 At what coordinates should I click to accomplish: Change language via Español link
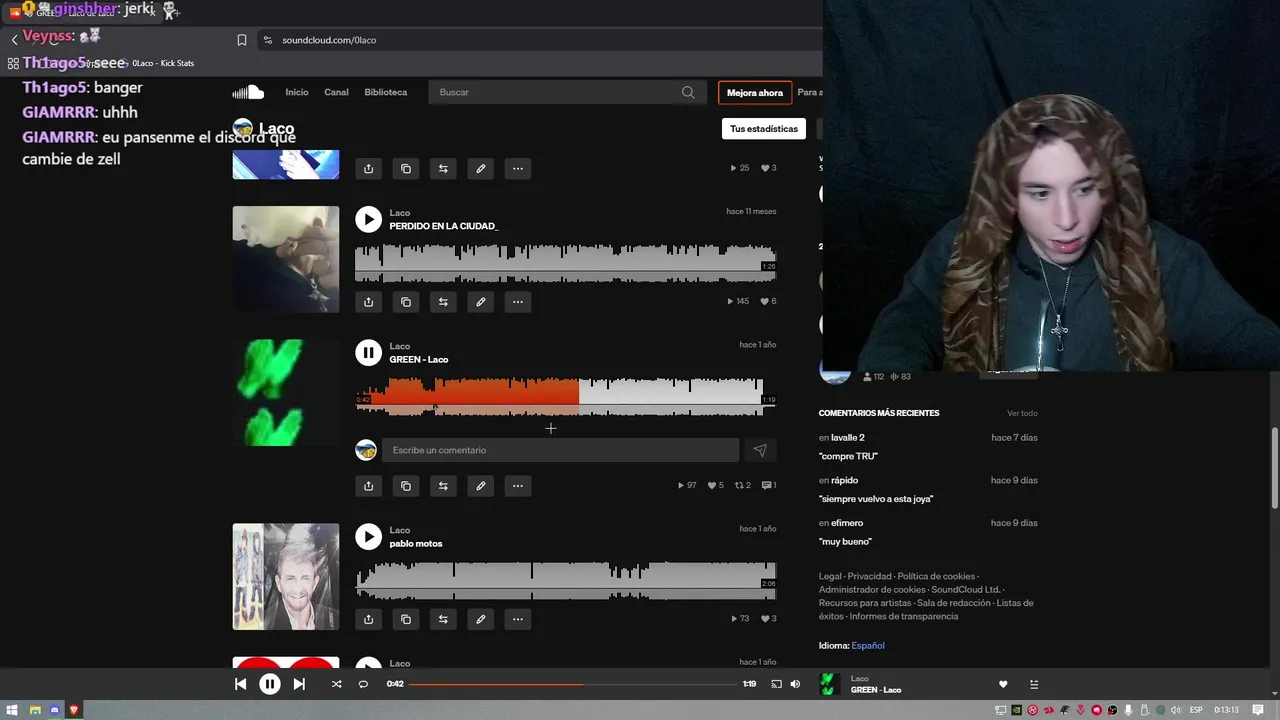click(x=868, y=646)
